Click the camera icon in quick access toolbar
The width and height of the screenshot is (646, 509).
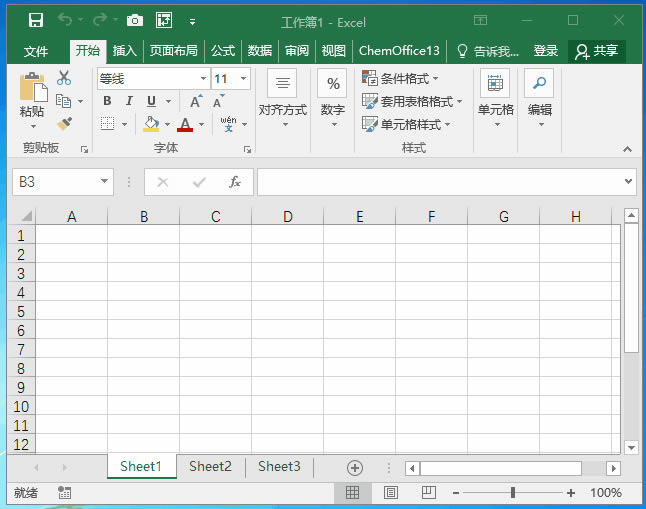135,20
